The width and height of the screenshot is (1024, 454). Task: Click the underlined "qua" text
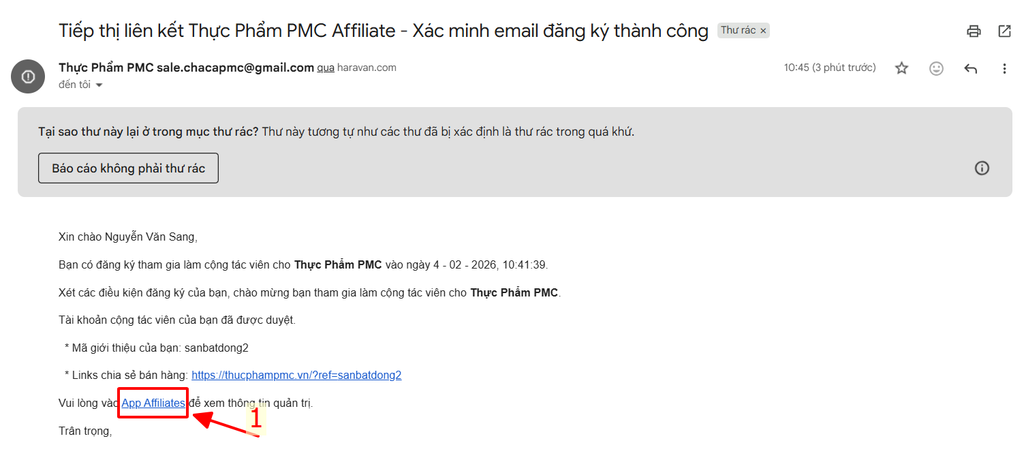click(326, 68)
